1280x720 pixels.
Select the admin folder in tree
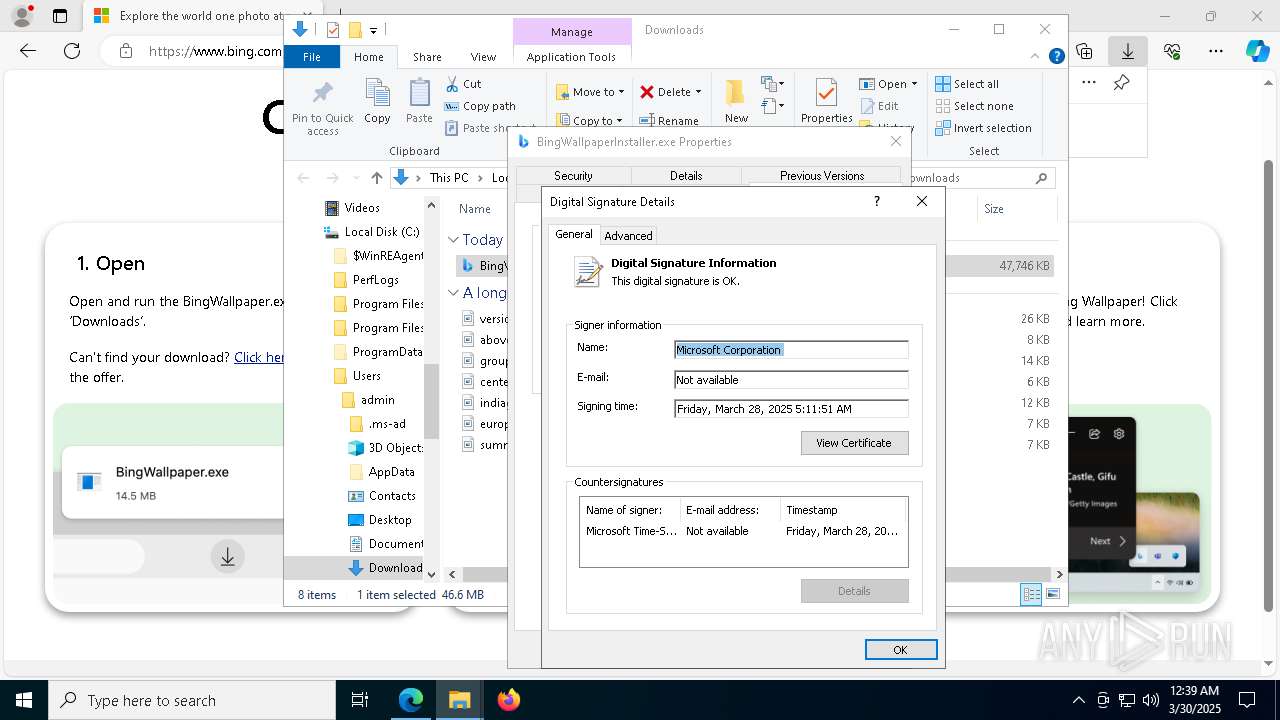click(368, 400)
